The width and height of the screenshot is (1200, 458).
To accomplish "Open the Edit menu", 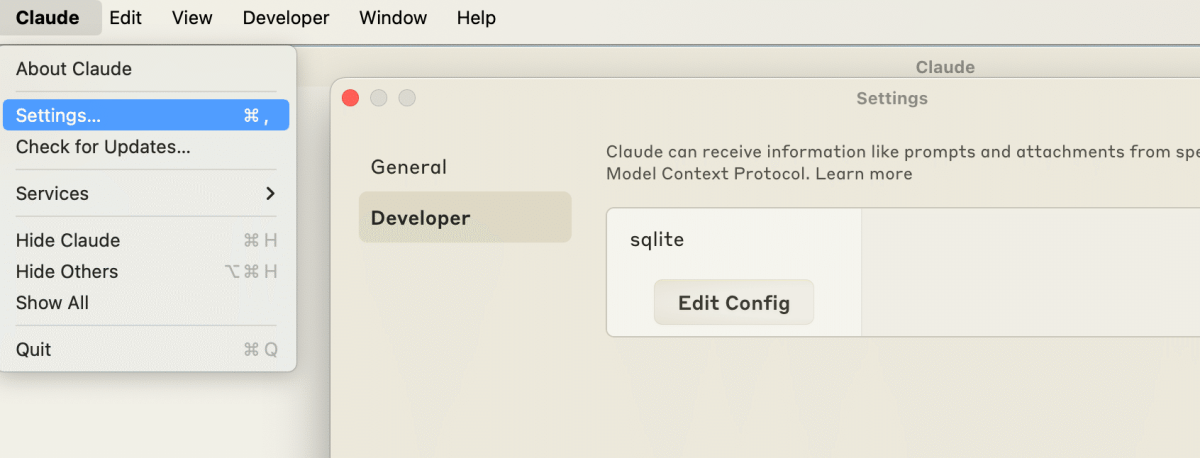I will click(x=125, y=18).
